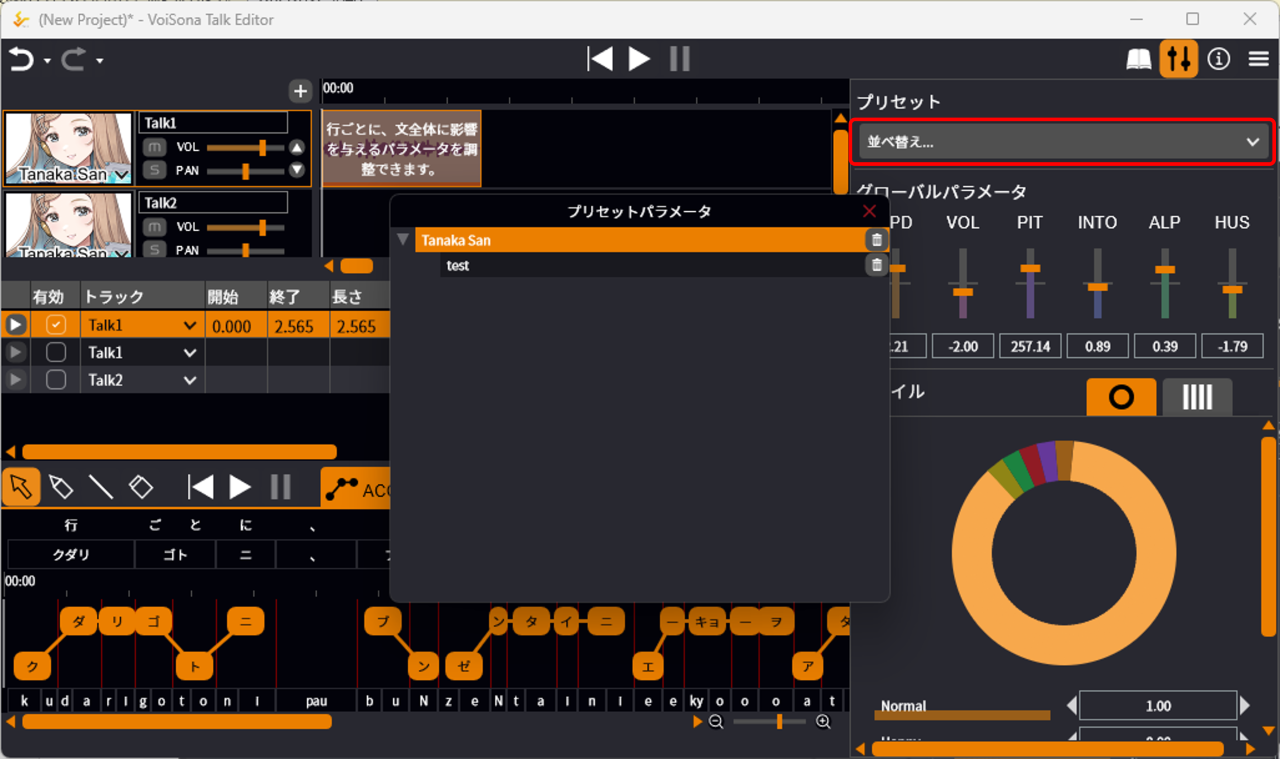1280x759 pixels.
Task: Select the eraser tool
Action: [x=141, y=487]
